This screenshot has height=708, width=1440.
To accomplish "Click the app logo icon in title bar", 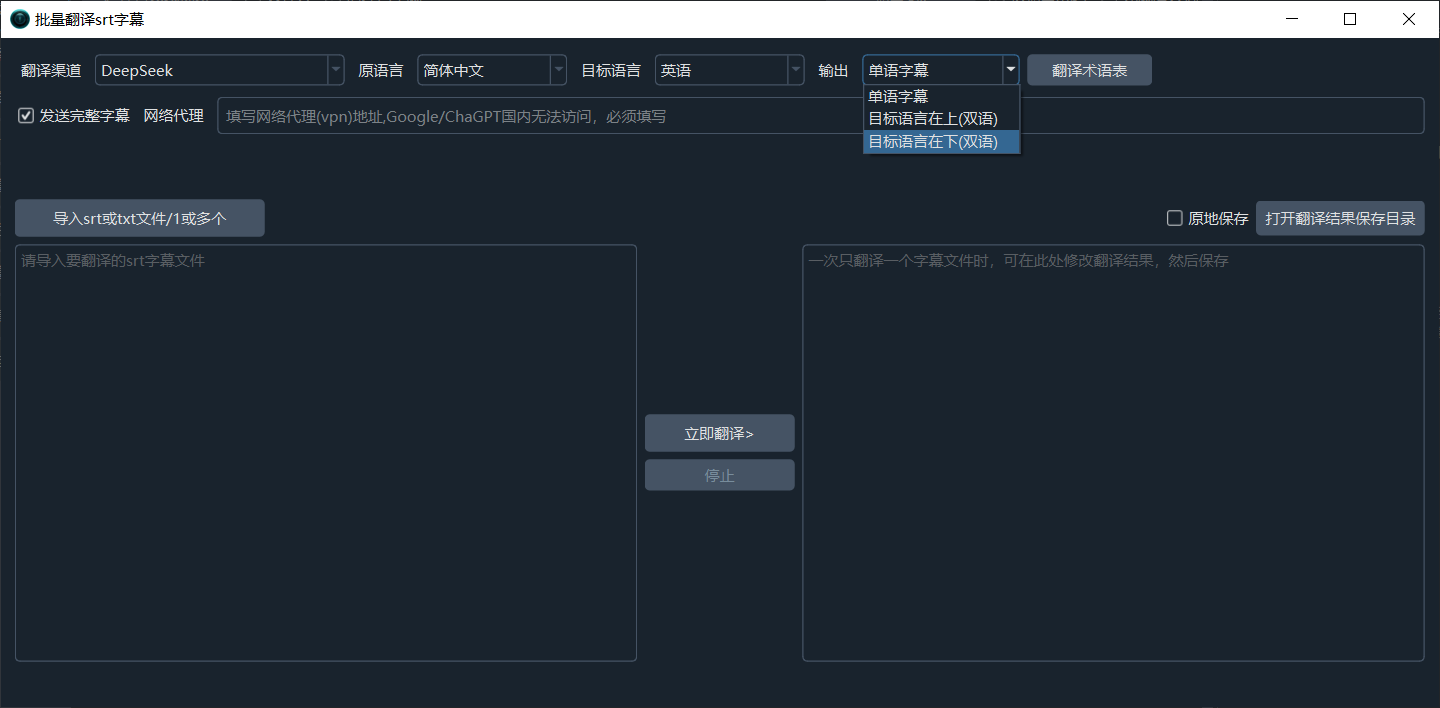I will pyautogui.click(x=18, y=18).
